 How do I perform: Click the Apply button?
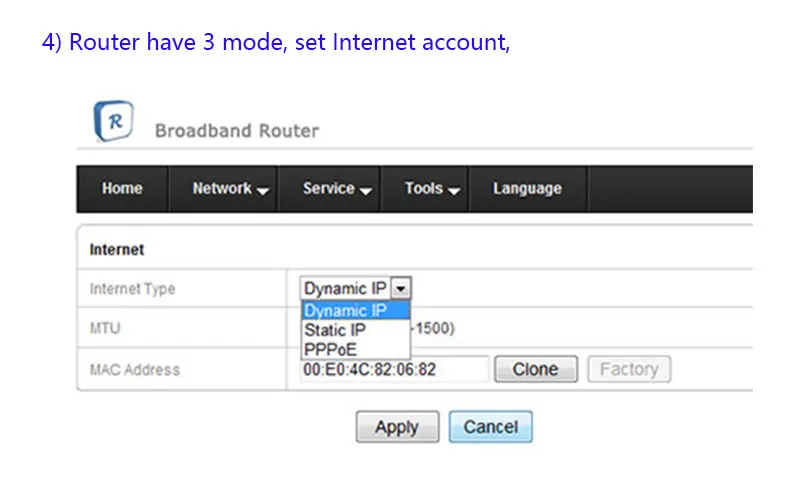tap(397, 427)
